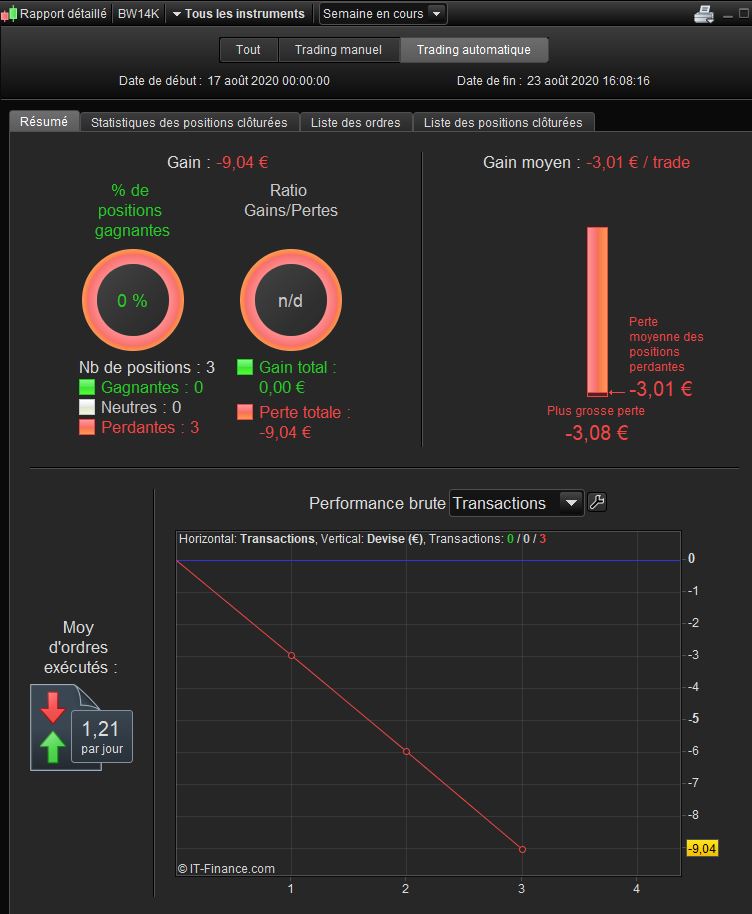Click the Rapport détaillé title
The height and width of the screenshot is (914, 752).
click(63, 13)
